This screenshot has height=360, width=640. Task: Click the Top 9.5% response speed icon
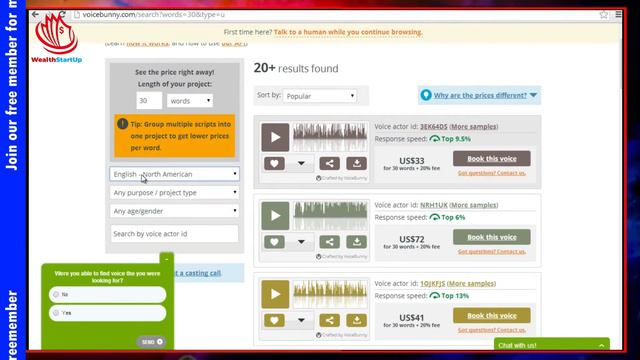(x=434, y=139)
